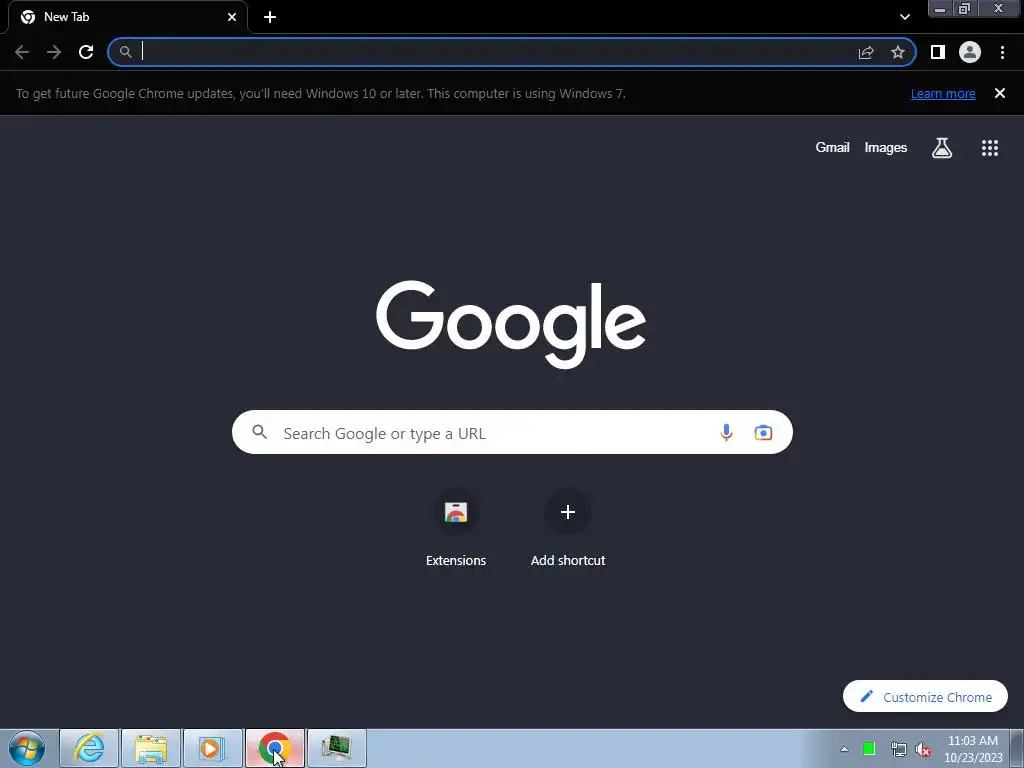The width and height of the screenshot is (1024, 768).
Task: Open the Search Labs flask icon
Action: [942, 148]
